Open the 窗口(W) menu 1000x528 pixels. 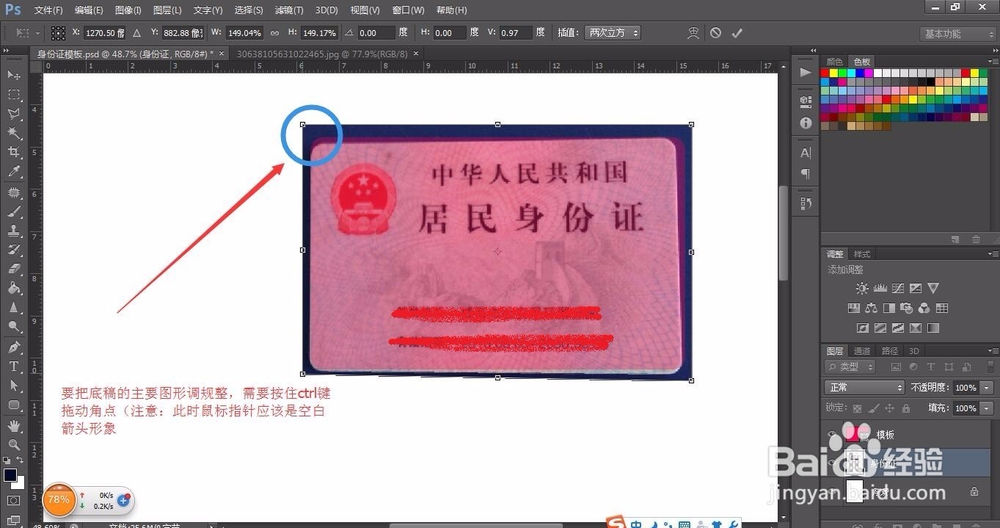click(x=408, y=10)
